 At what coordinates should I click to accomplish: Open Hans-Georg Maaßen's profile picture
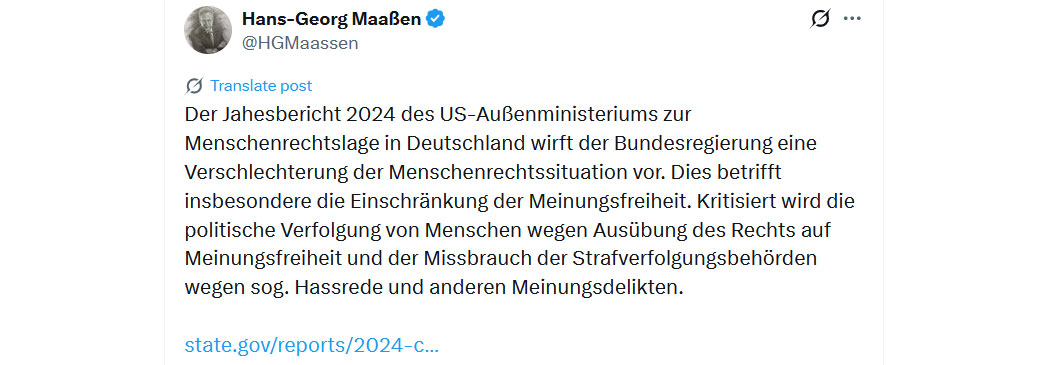(x=208, y=30)
